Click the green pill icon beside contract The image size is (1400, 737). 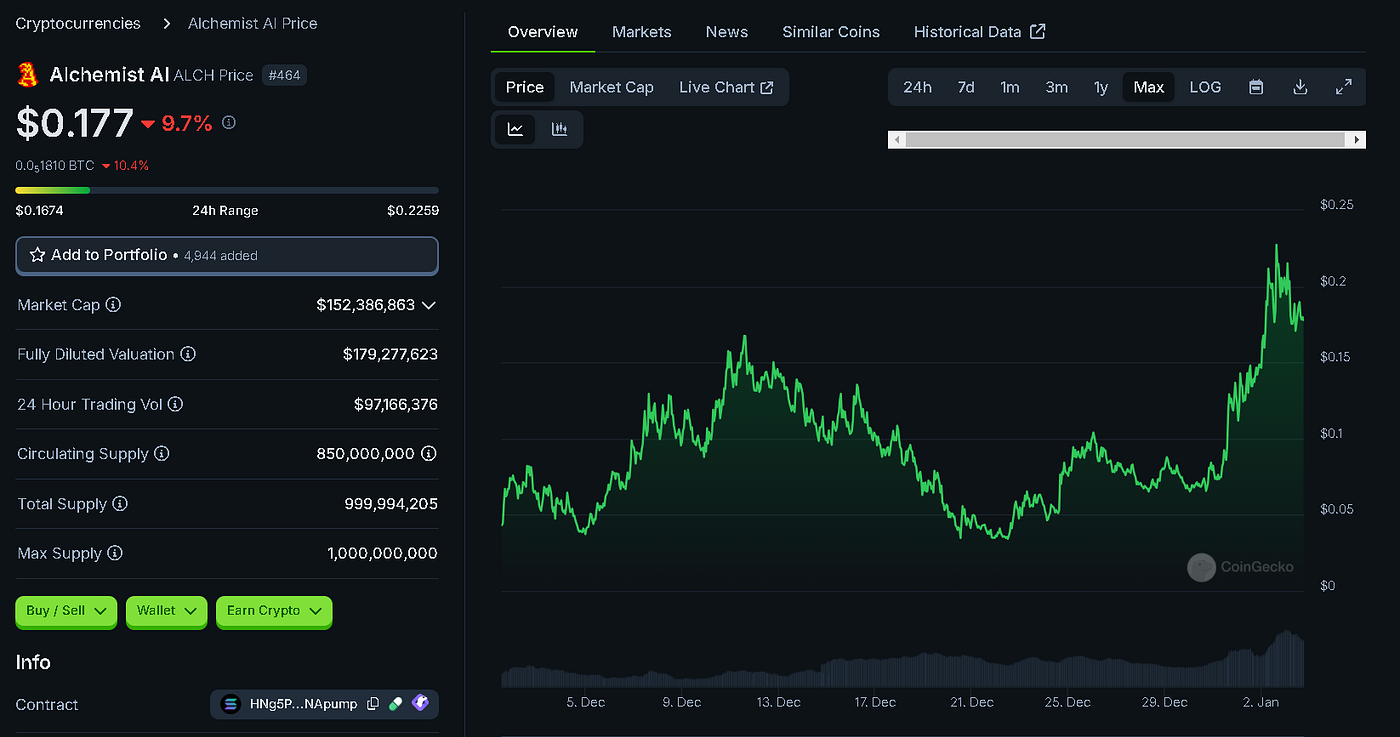click(x=396, y=704)
